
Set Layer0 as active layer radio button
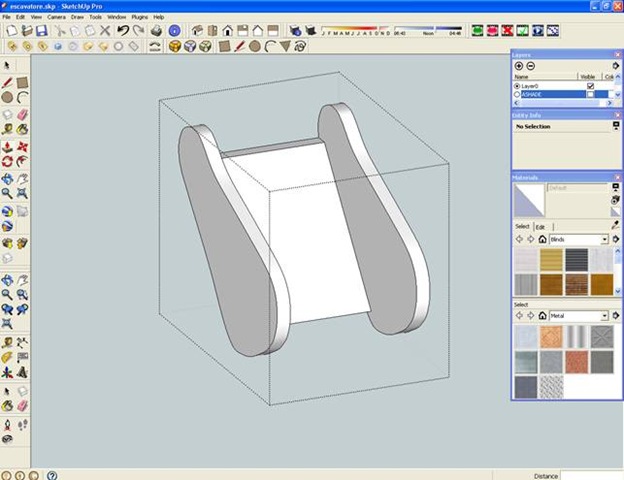(516, 86)
